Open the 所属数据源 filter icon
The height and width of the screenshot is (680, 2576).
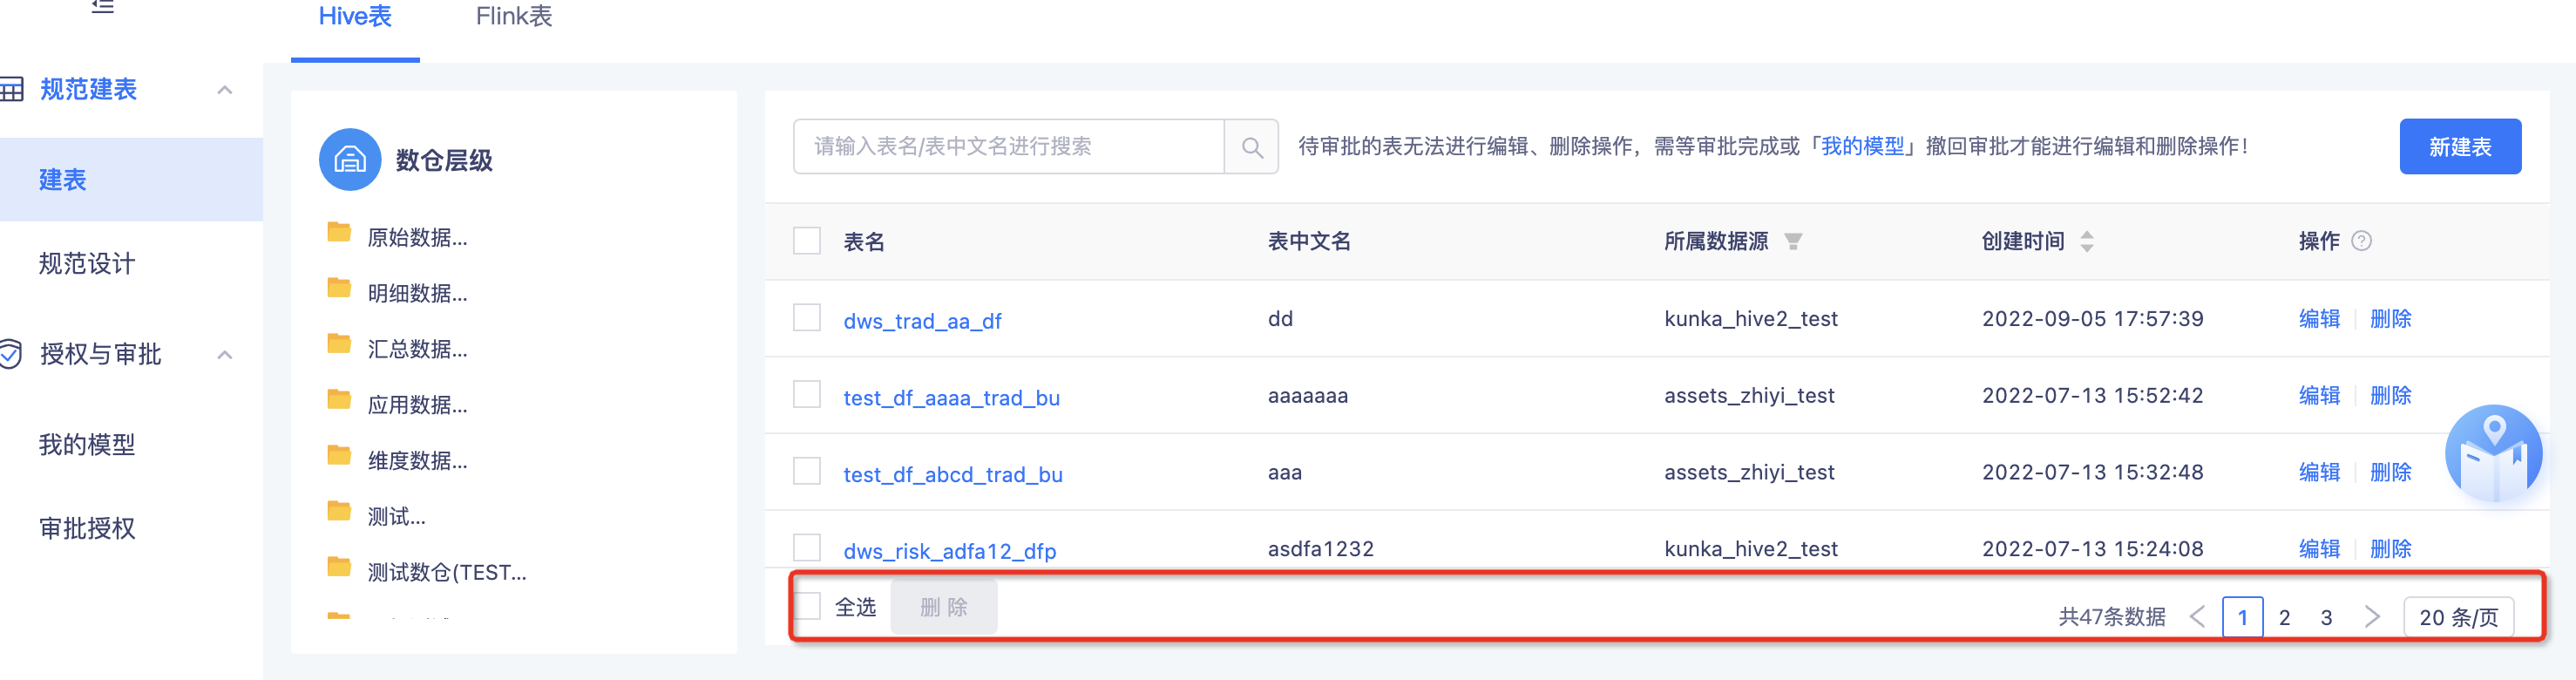(1793, 241)
